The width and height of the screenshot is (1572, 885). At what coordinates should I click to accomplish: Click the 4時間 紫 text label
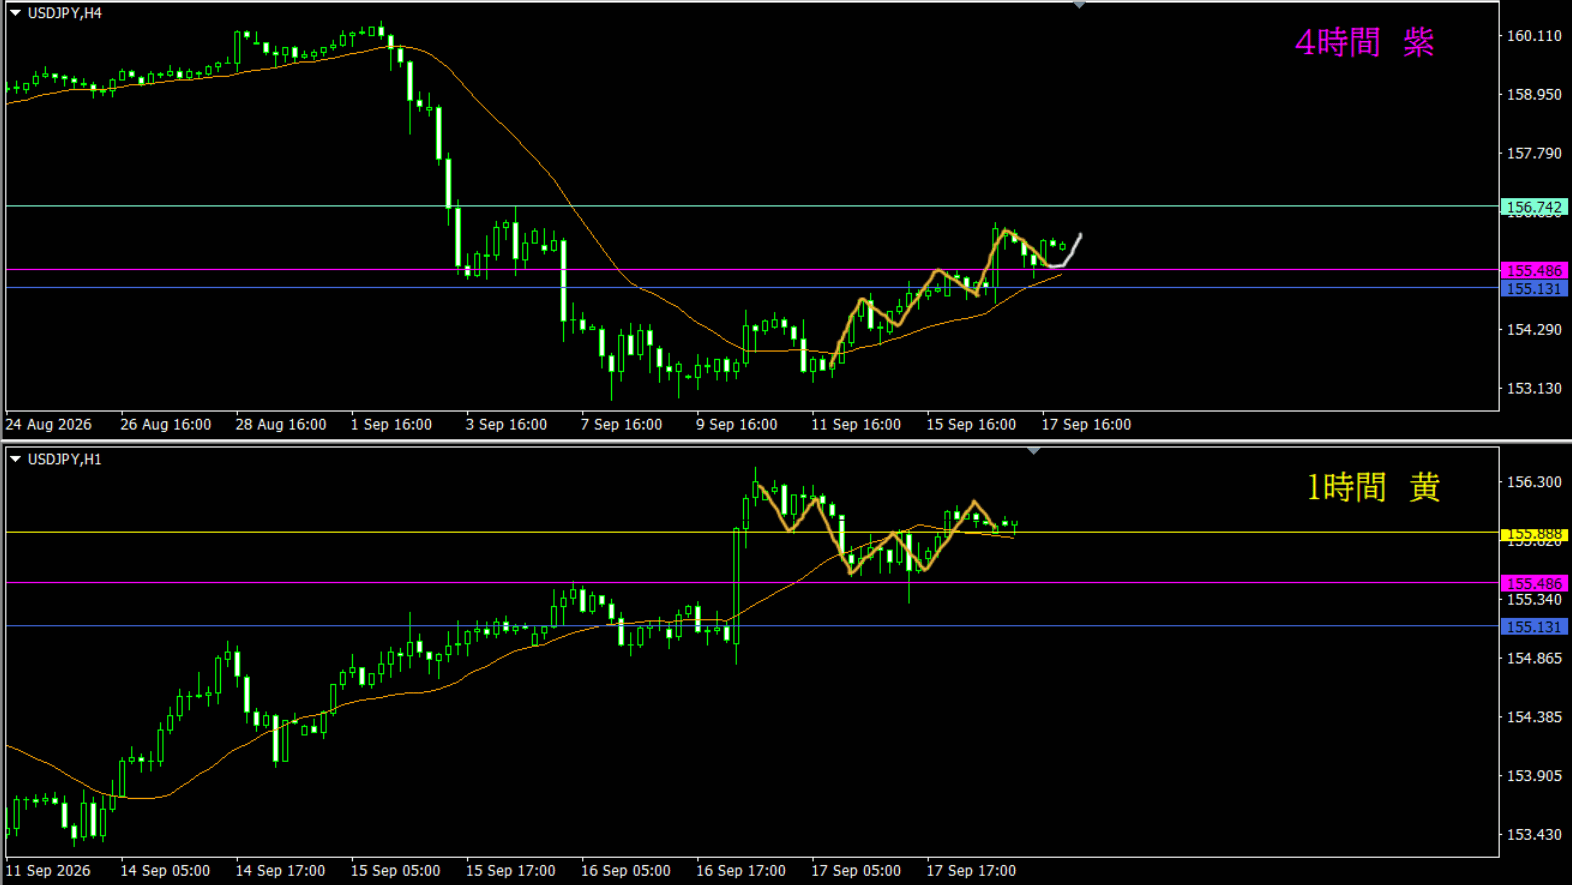[x=1364, y=42]
